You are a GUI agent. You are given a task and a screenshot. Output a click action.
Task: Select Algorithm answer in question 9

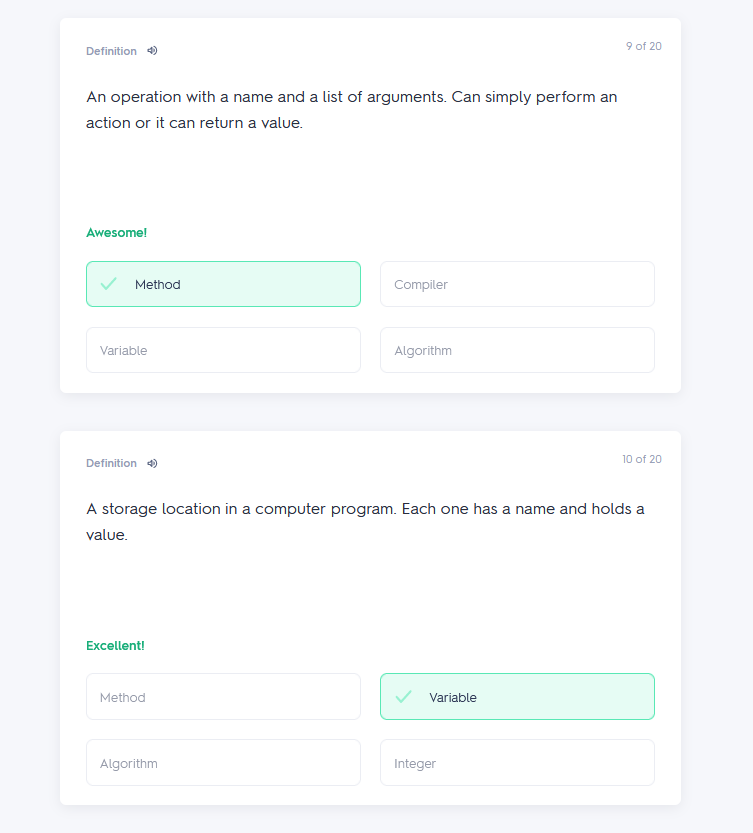click(517, 350)
